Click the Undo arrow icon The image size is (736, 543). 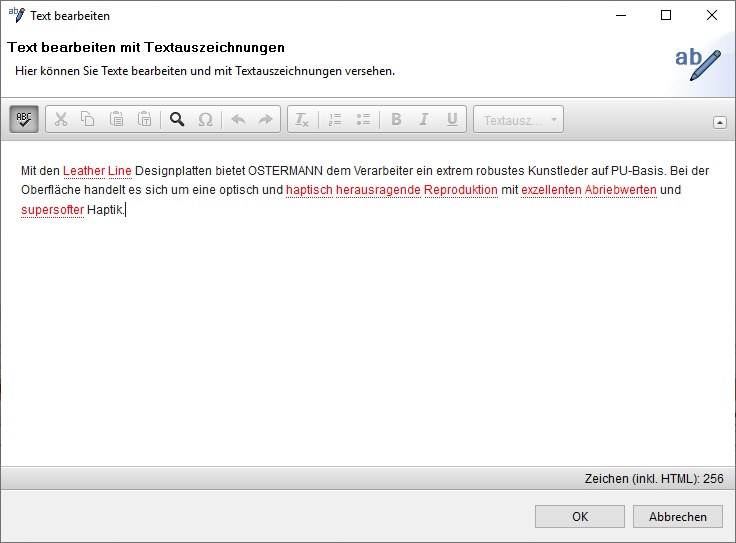238,120
